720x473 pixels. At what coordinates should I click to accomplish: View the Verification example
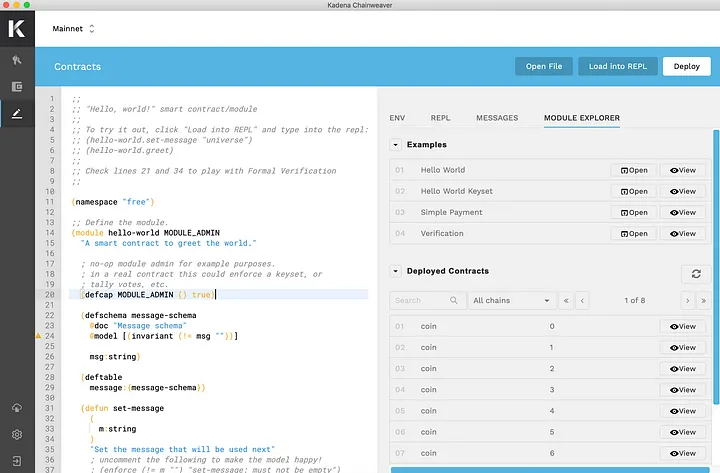click(x=683, y=234)
